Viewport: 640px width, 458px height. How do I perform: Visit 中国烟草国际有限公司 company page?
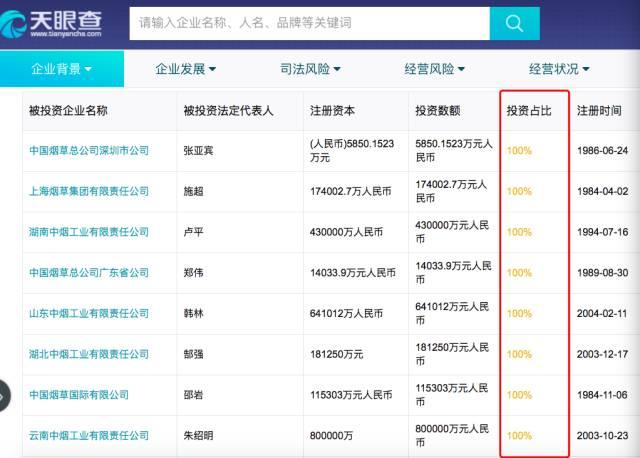79,395
